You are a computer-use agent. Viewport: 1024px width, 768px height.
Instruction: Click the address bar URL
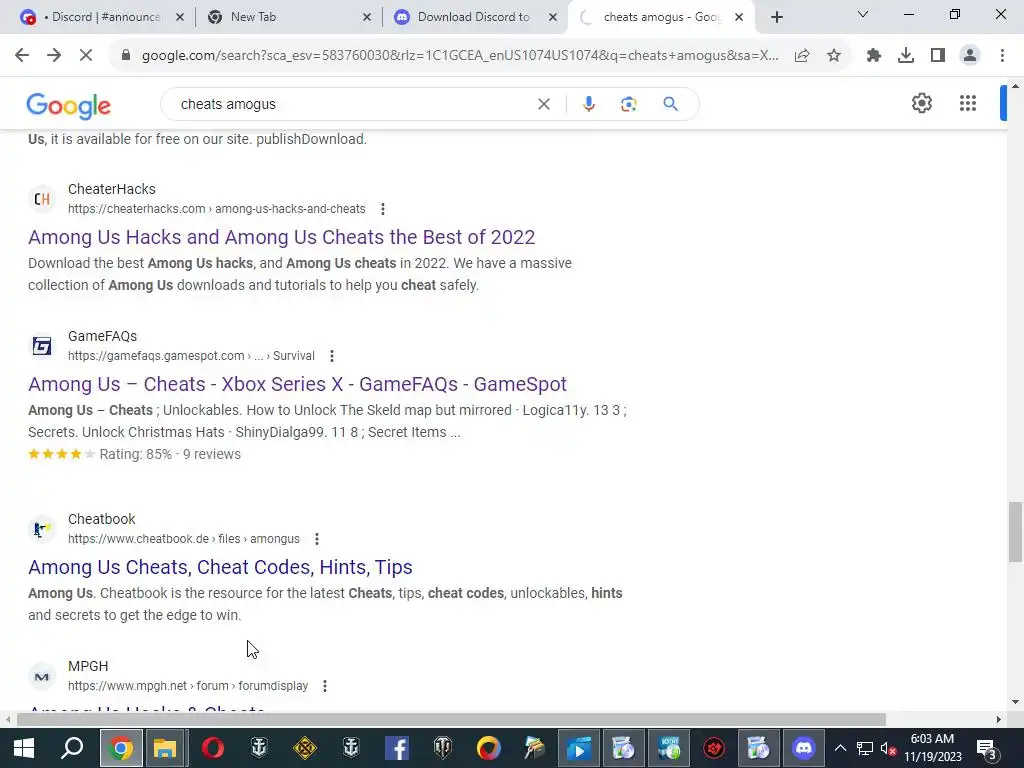point(460,56)
